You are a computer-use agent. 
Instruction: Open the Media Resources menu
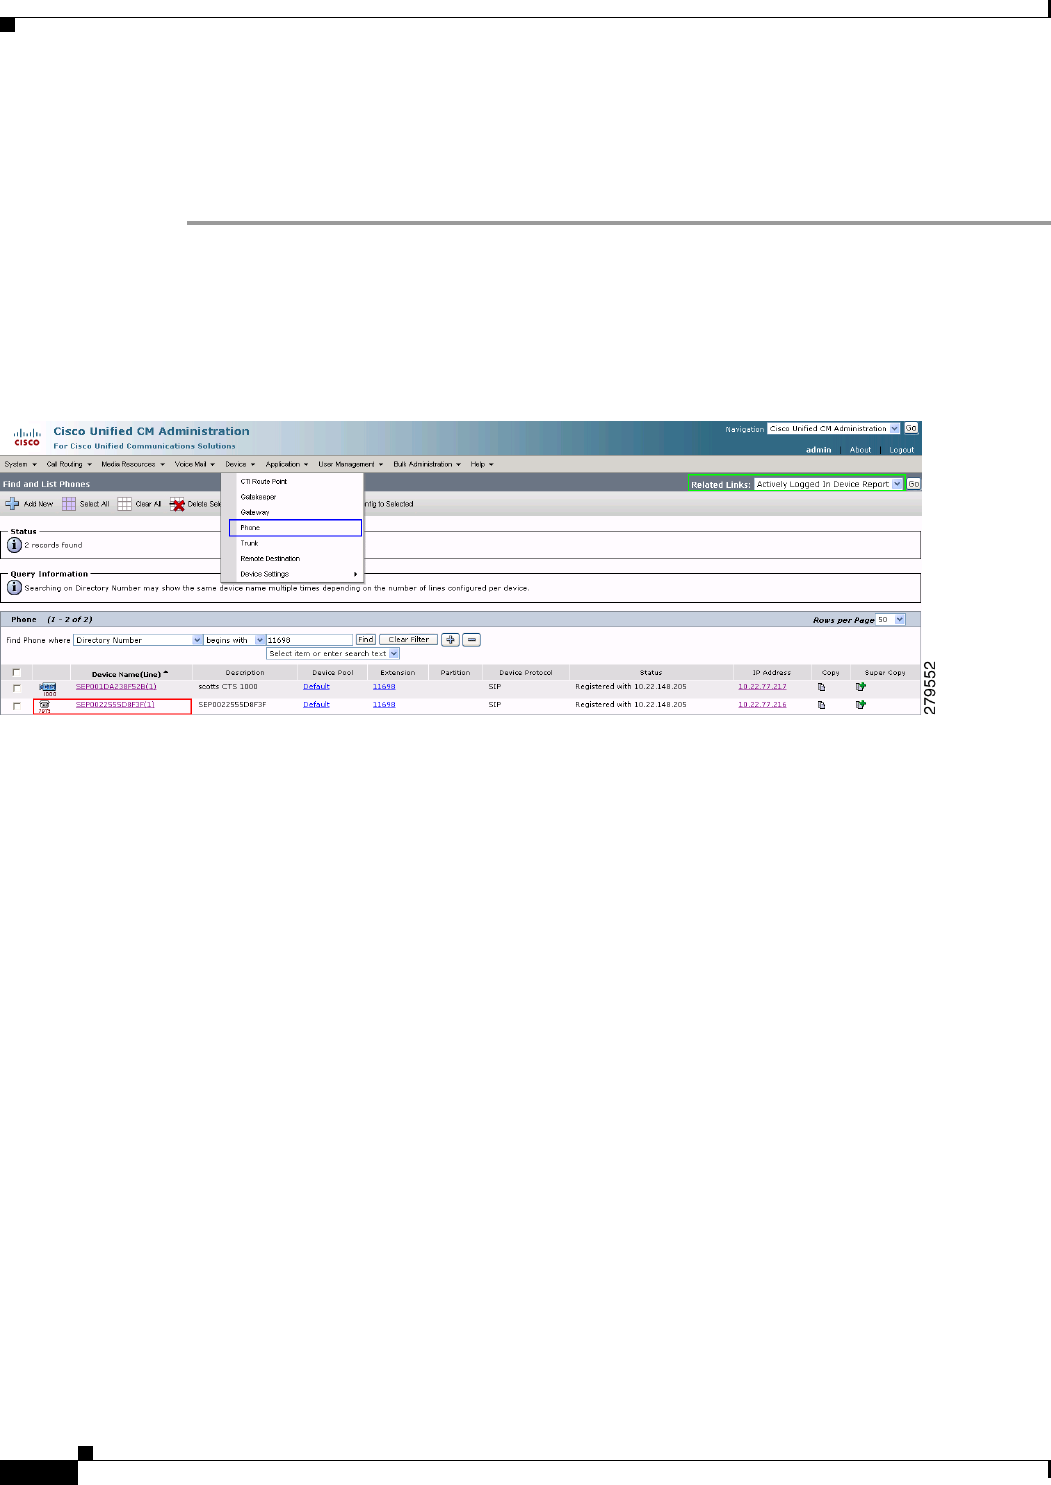tap(132, 464)
